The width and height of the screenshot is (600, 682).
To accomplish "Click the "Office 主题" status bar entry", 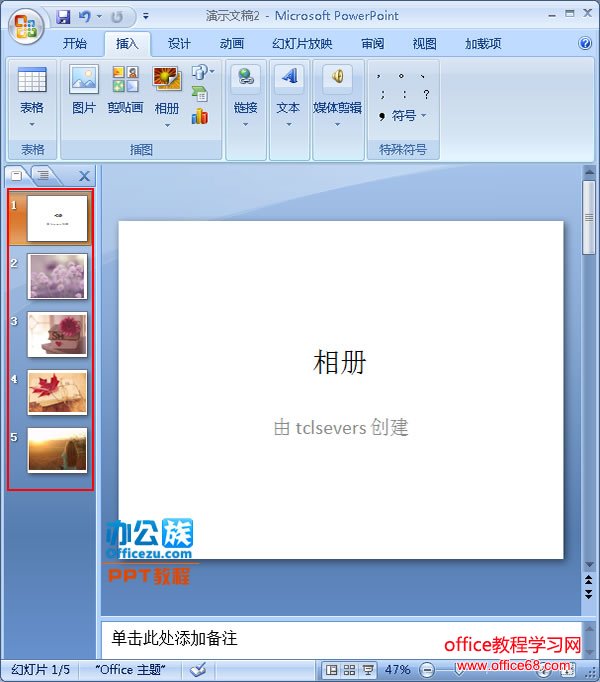I will (130, 669).
